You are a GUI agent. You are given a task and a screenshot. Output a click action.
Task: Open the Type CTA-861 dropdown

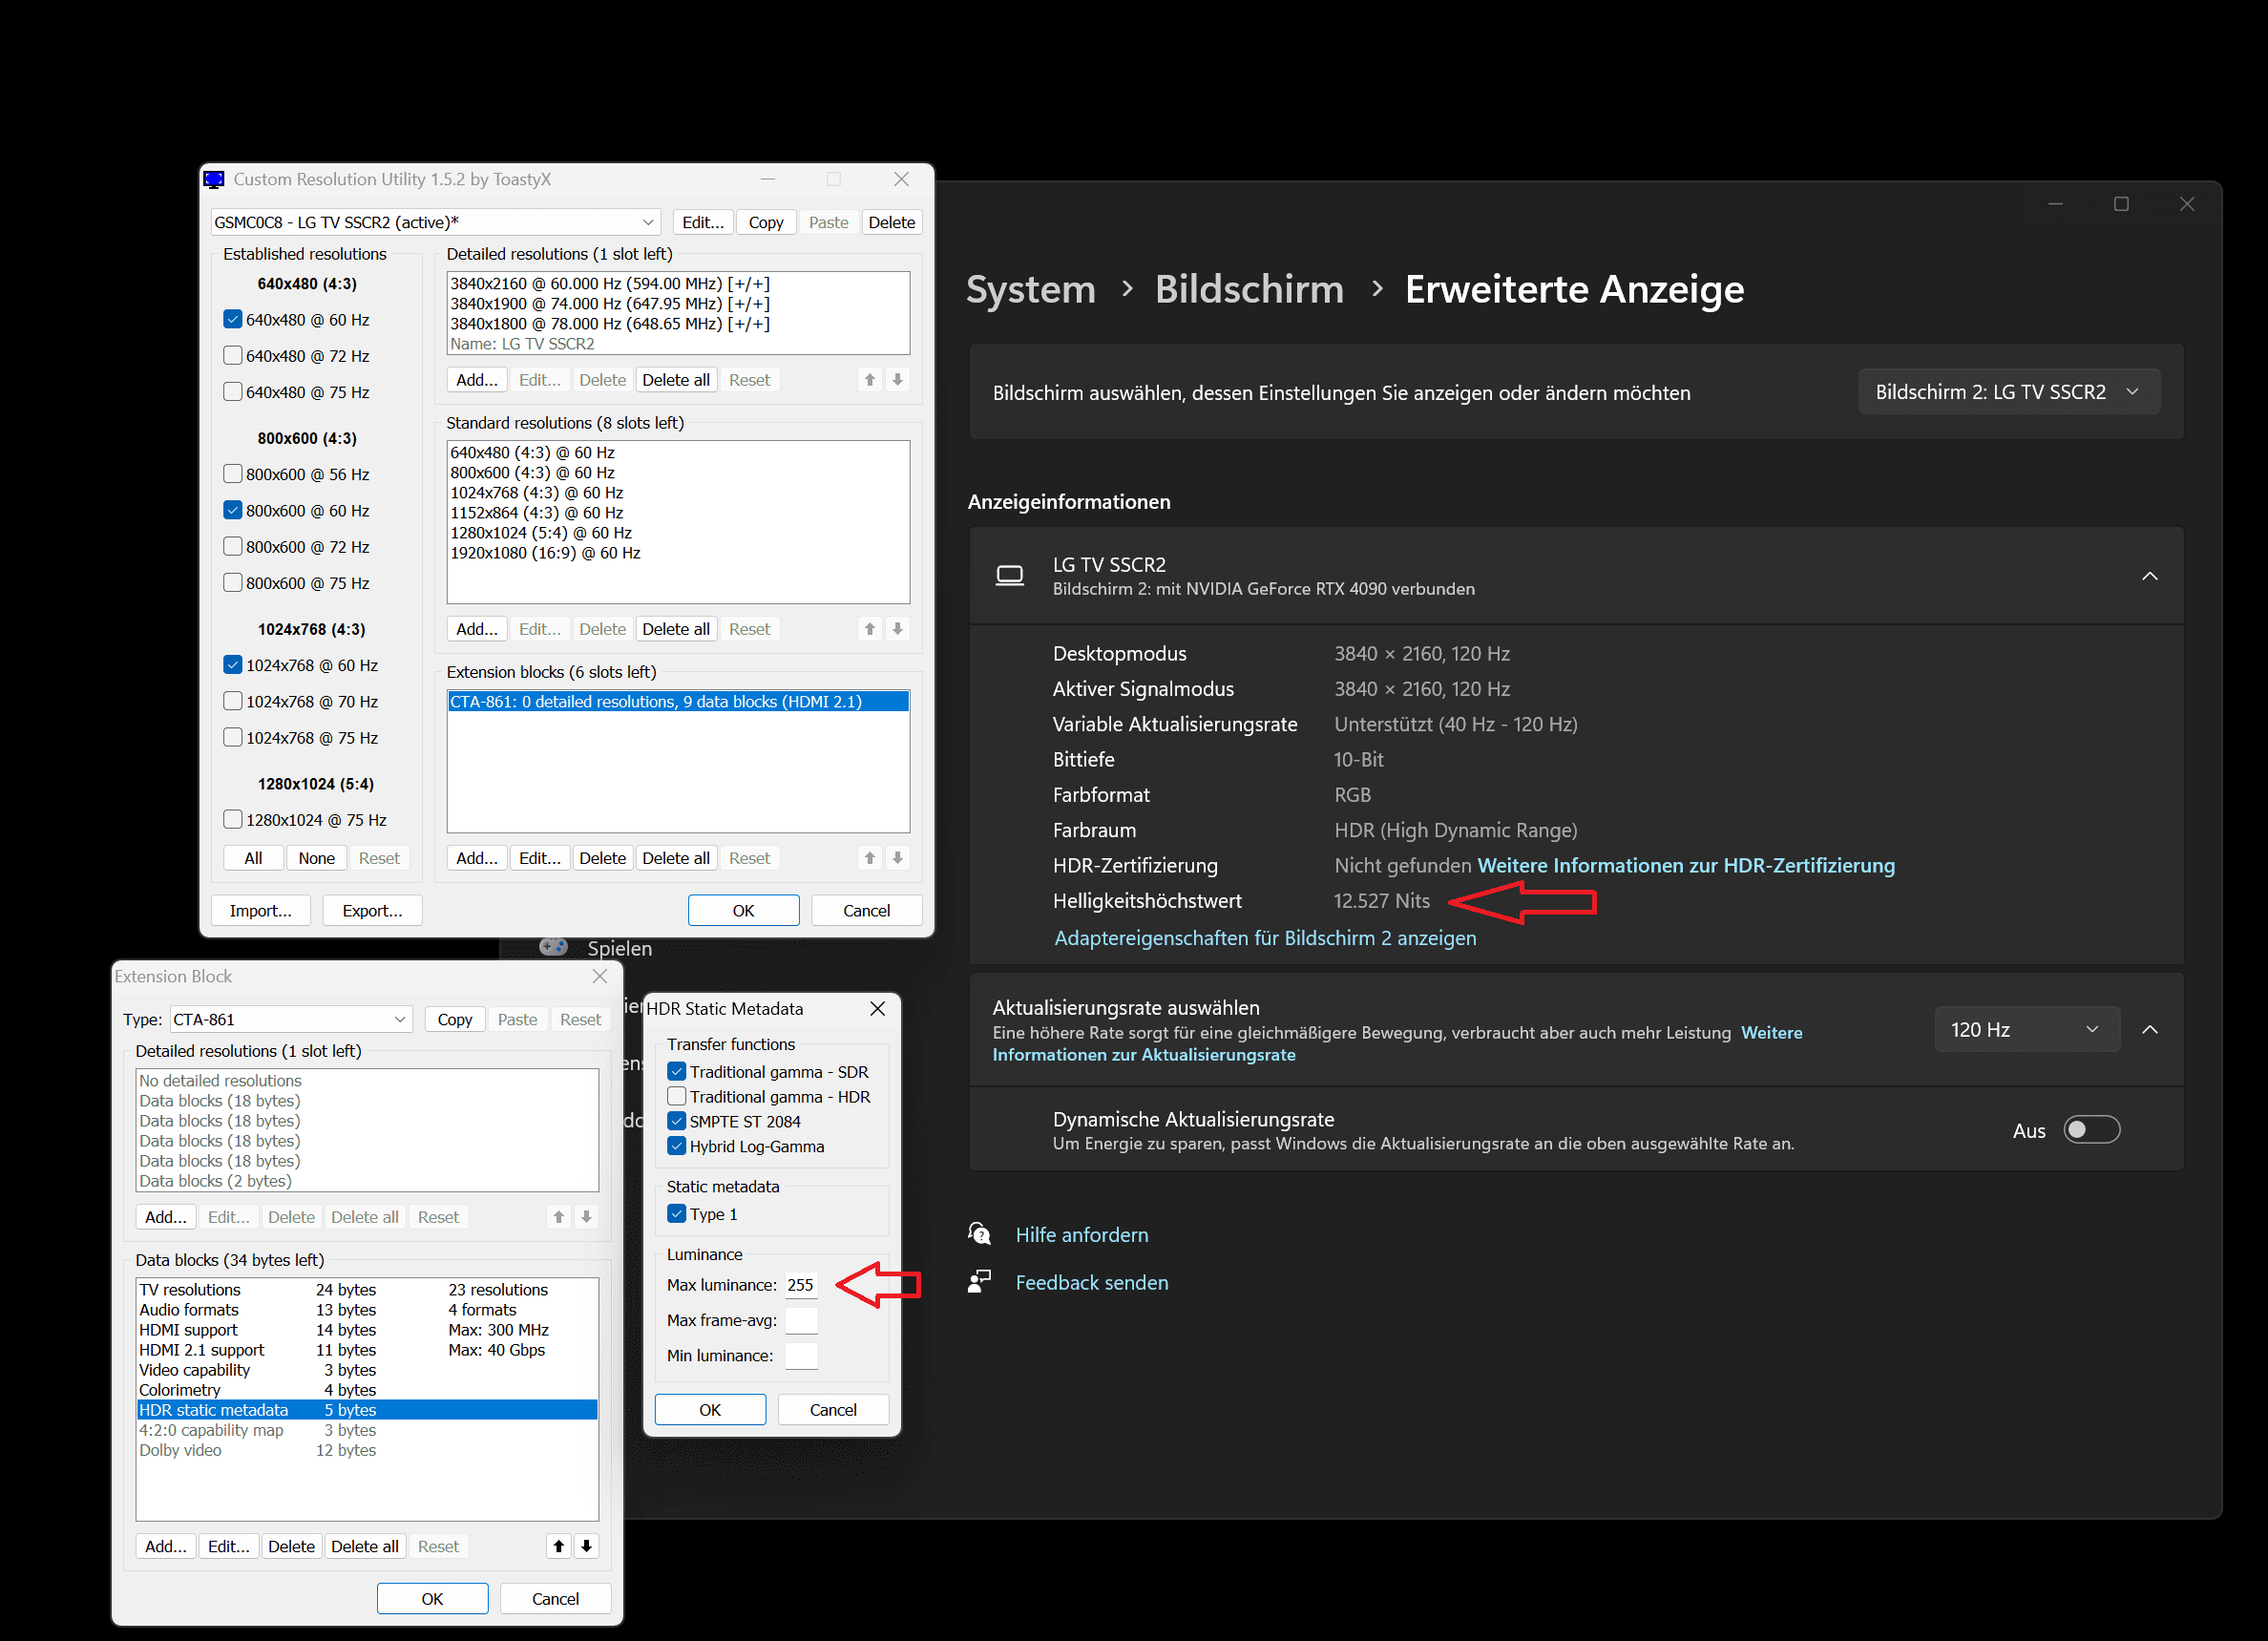pyautogui.click(x=290, y=1019)
